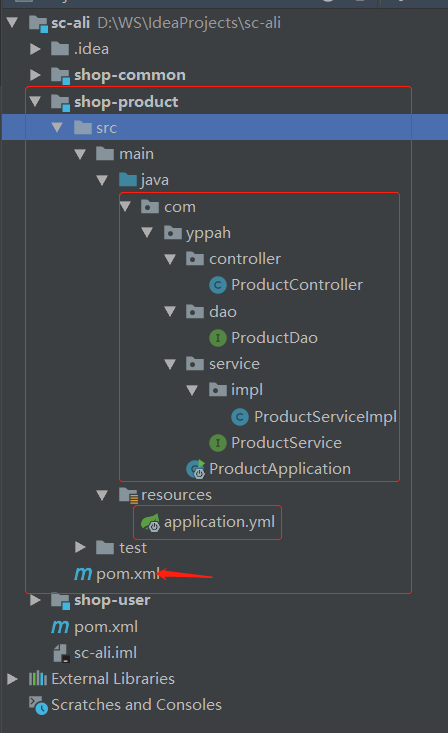Open application.yml config file
Image resolution: width=448 pixels, height=733 pixels.
(x=219, y=522)
